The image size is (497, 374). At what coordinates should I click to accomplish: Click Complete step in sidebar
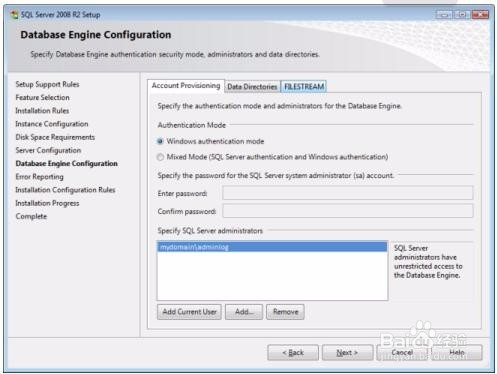click(x=31, y=216)
